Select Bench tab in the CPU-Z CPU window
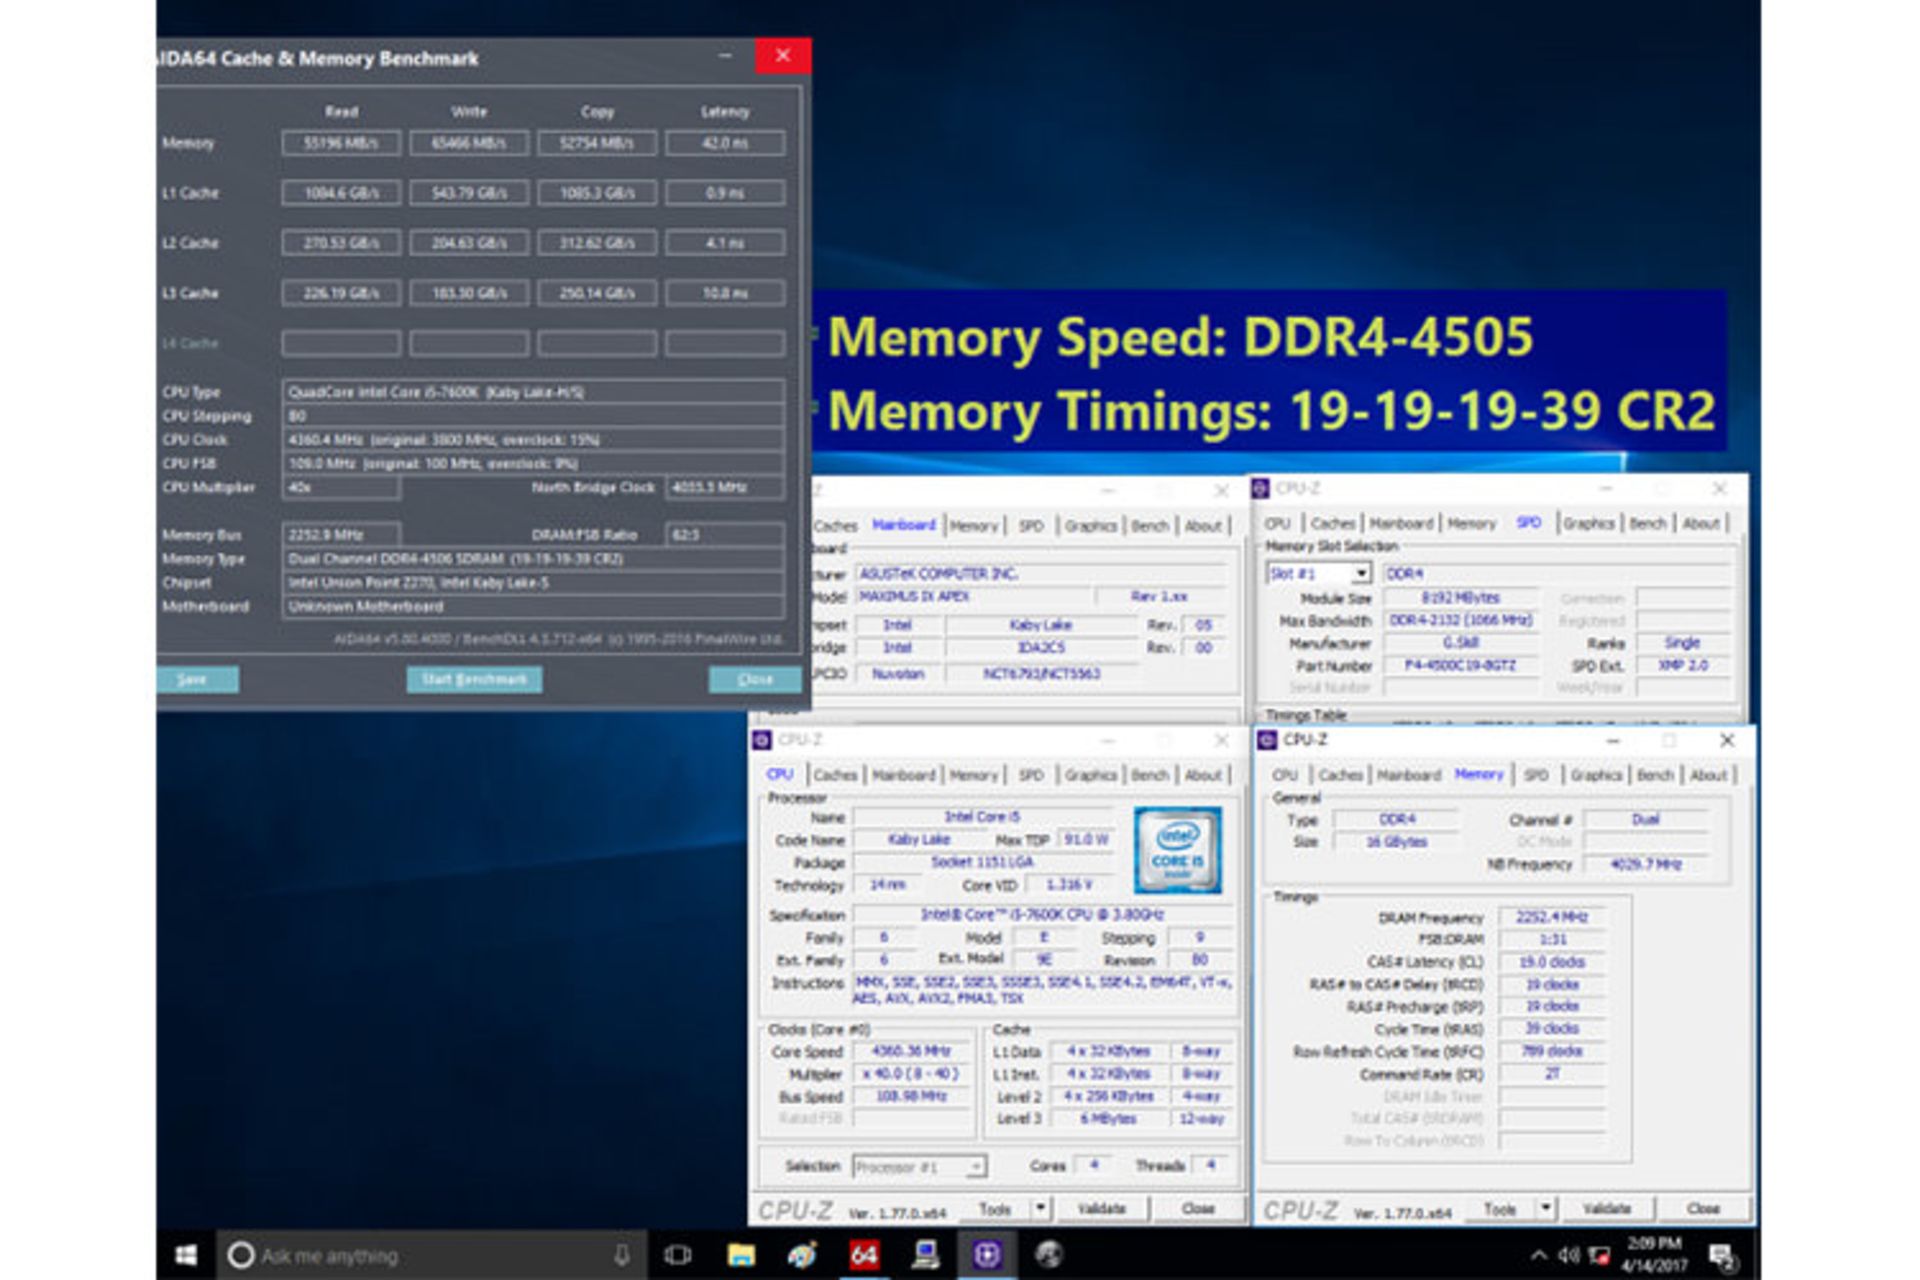The width and height of the screenshot is (1920, 1280). point(1150,775)
